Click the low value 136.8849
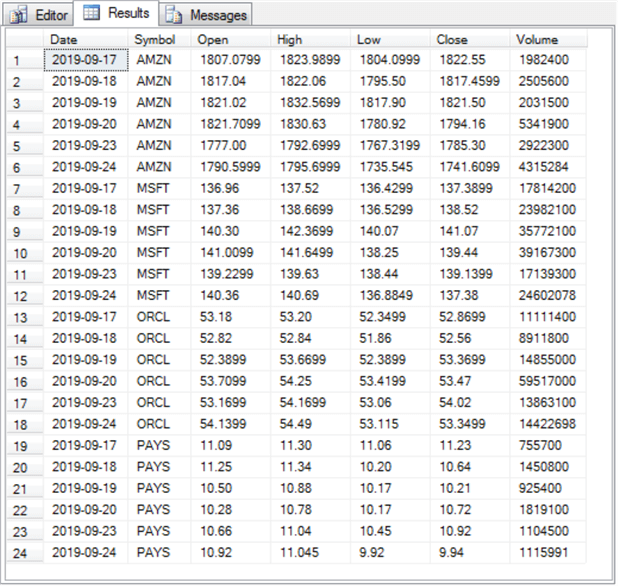Image resolution: width=618 pixels, height=586 pixels. pyautogui.click(x=390, y=295)
